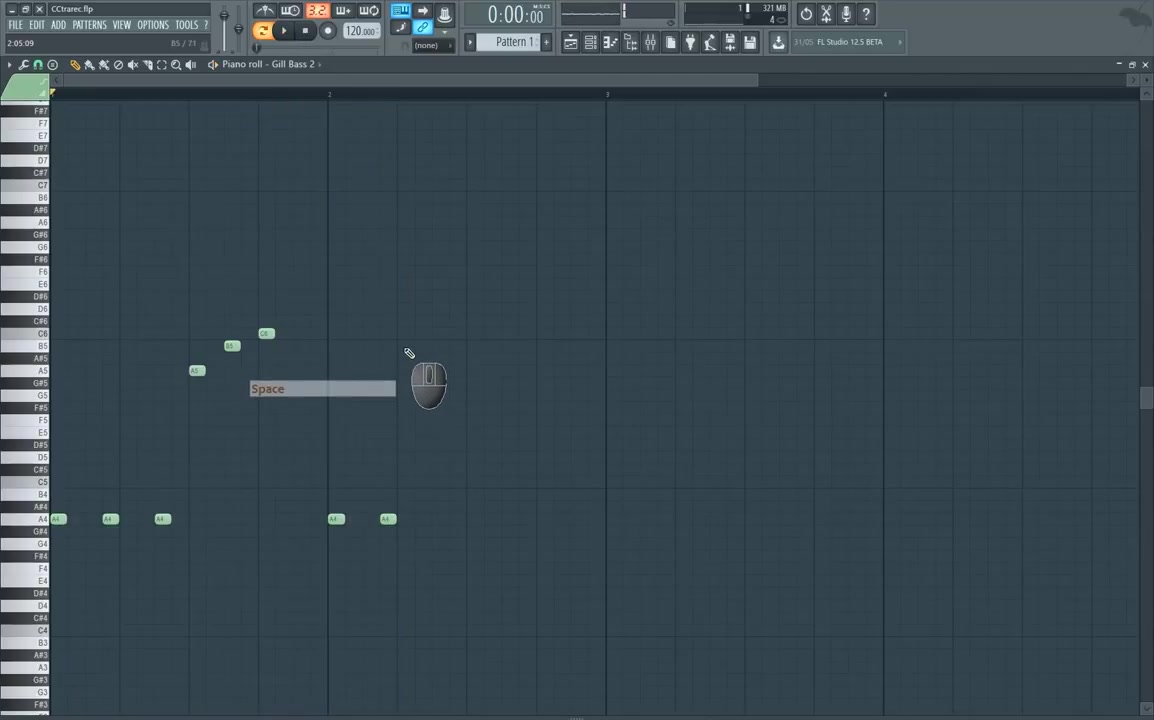Open the piano roll options arrow menu
Viewport: 1154px width, 720px height.
tap(8, 64)
